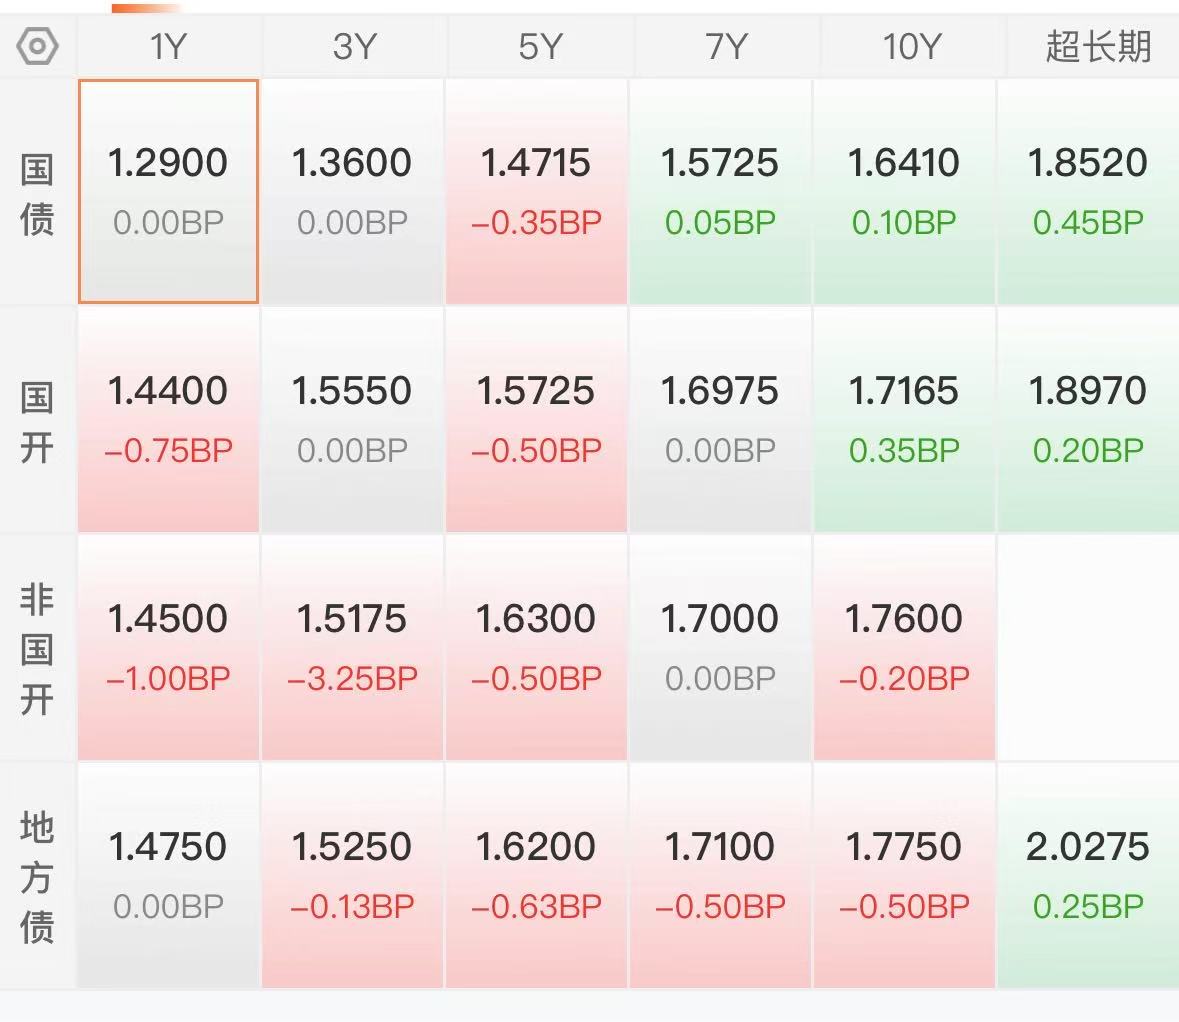The image size is (1179, 1022).
Task: Select the 5Y column header
Action: click(x=538, y=47)
